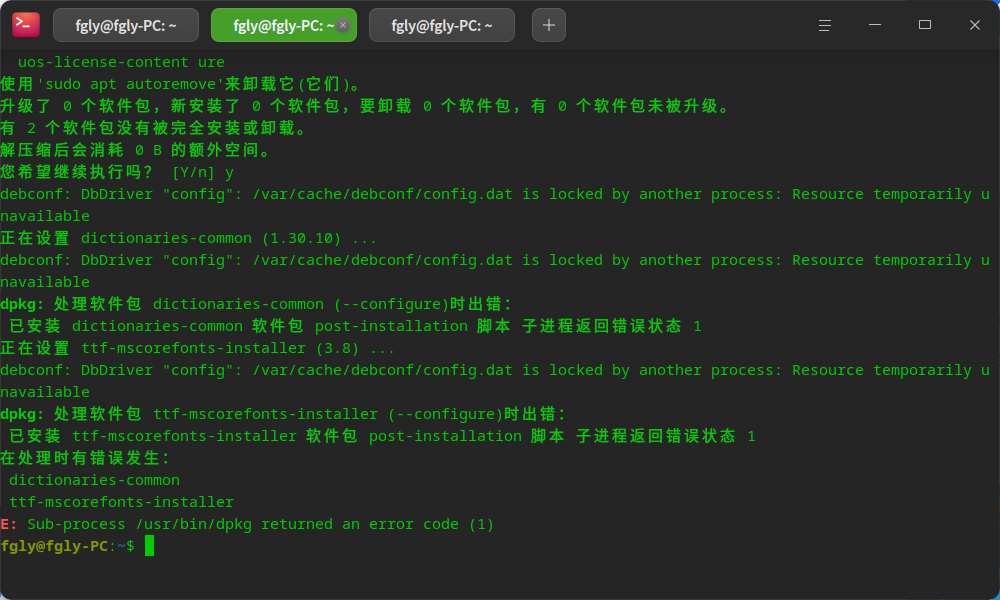Click the line '正在设置 ttf-mscorefonts-installer (3.8)'
Viewport: 1000px width, 600px height.
tap(198, 348)
